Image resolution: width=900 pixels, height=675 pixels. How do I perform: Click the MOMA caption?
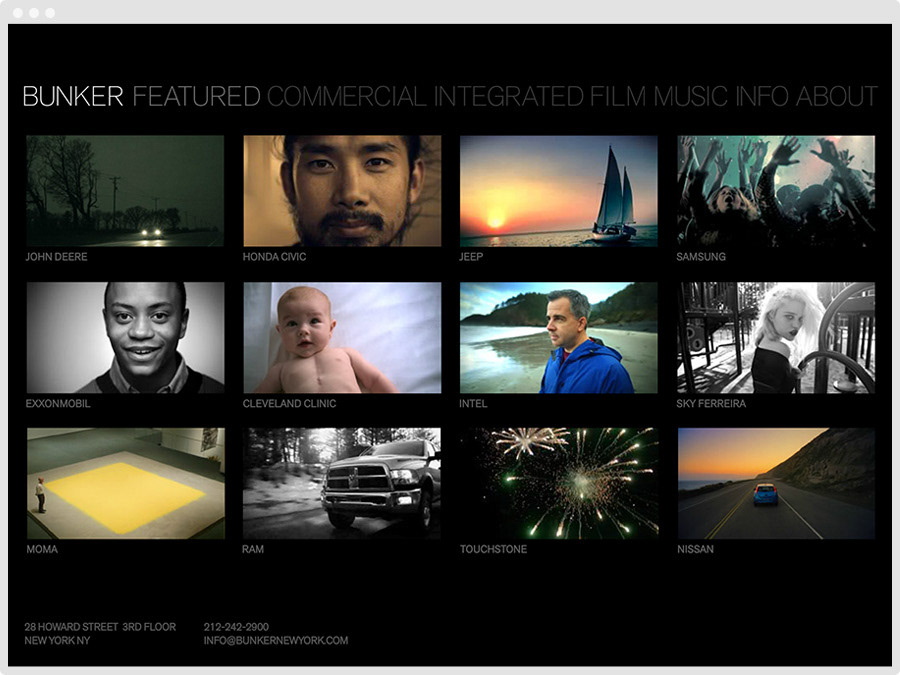click(x=42, y=549)
